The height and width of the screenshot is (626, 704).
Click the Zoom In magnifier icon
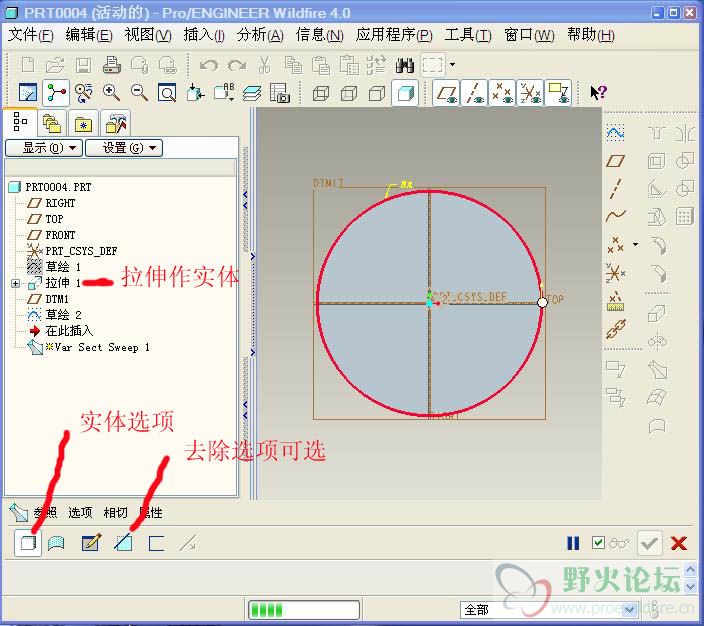[x=111, y=93]
